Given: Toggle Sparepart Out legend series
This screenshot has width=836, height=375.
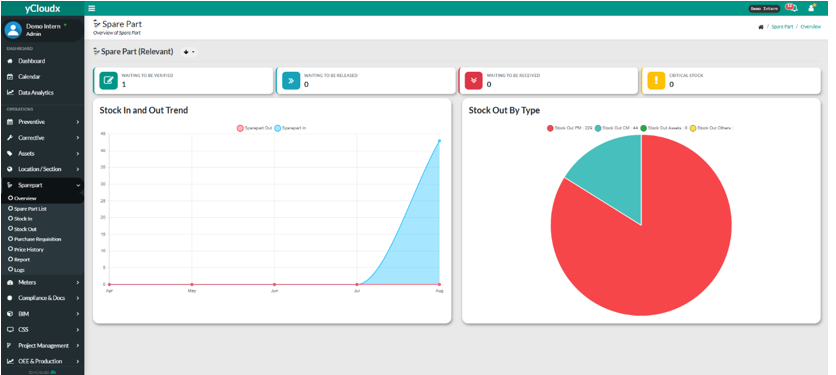Looking at the screenshot, I should tap(254, 128).
